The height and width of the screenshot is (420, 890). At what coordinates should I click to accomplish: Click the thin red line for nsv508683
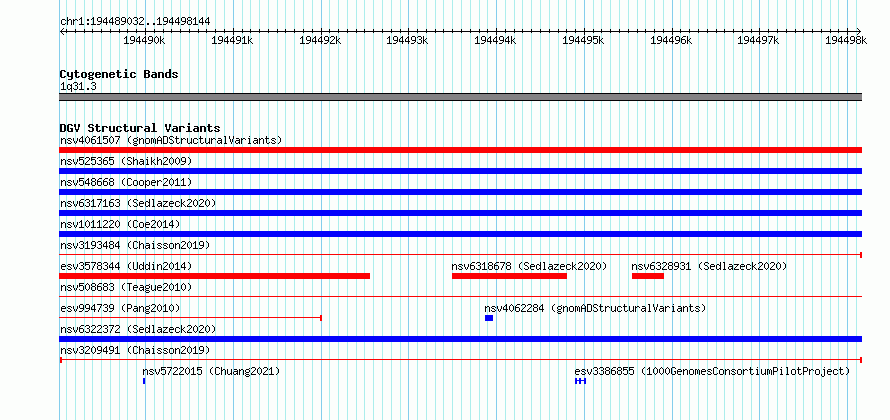[x=460, y=297]
